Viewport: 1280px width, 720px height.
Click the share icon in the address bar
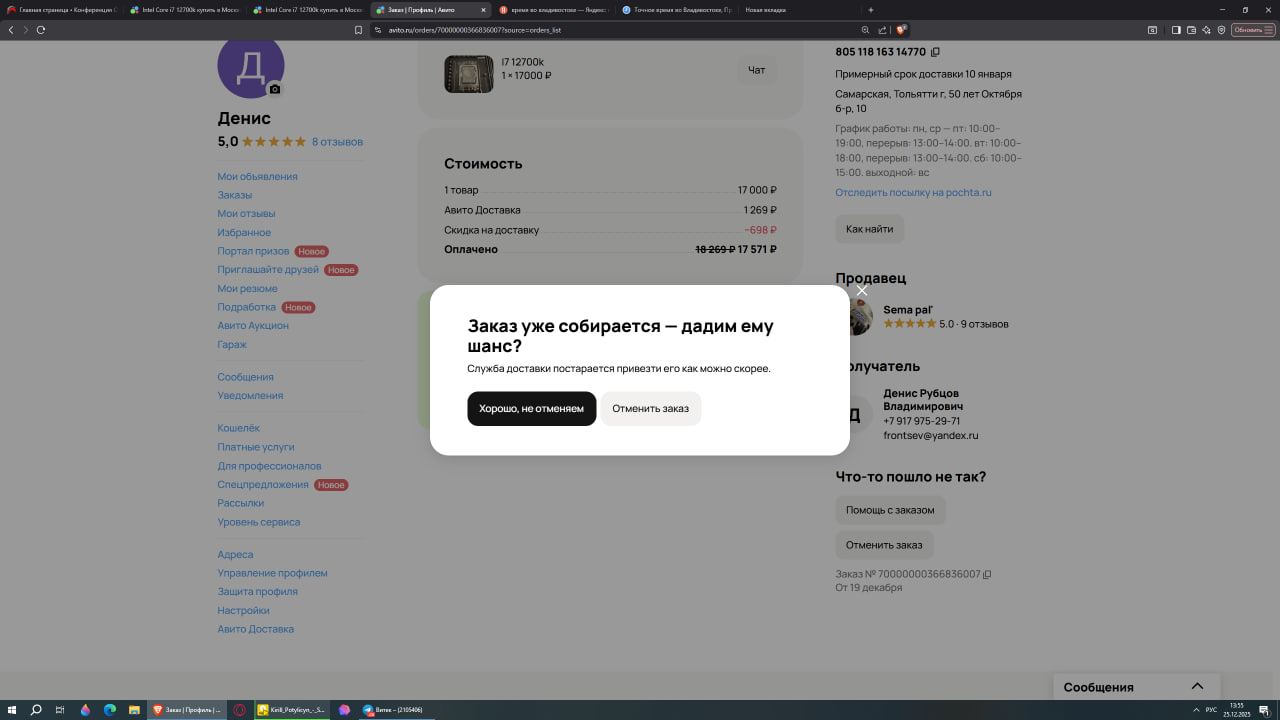(882, 30)
